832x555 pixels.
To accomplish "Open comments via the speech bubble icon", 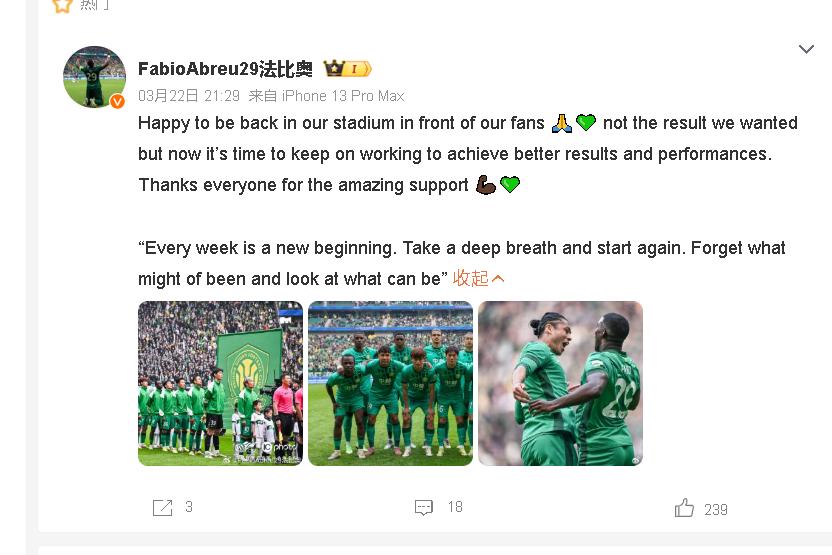I will click(x=424, y=508).
